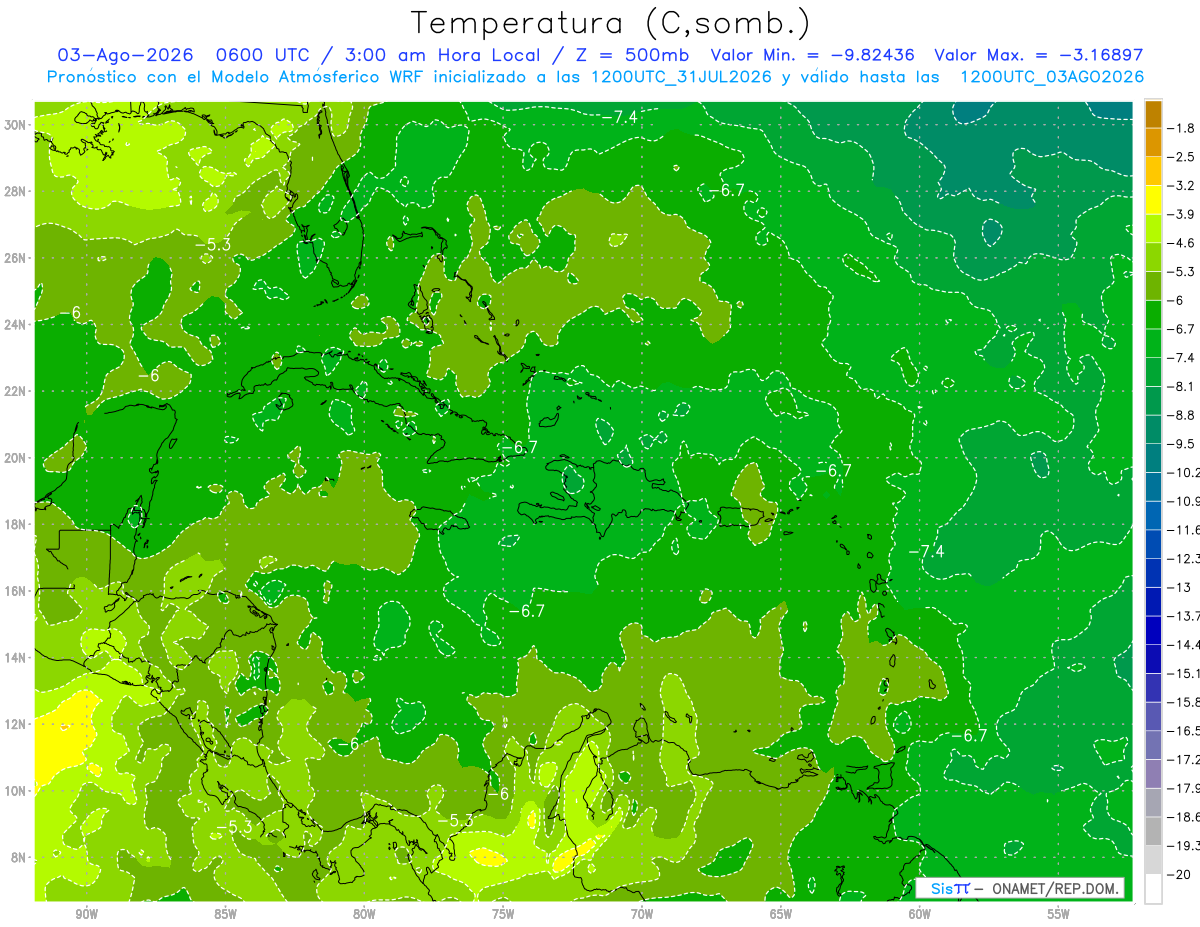
Task: Click the colorbar label "-4.6"
Action: pos(1182,243)
